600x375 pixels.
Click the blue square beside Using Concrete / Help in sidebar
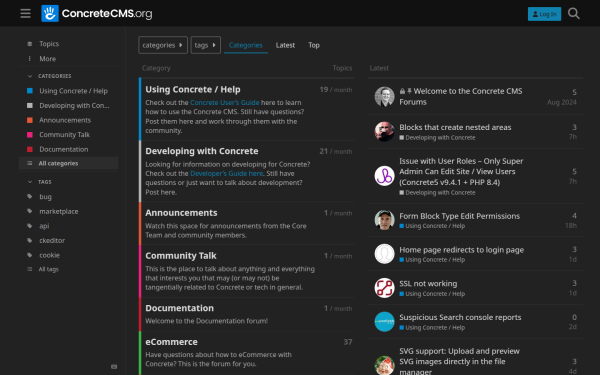click(x=29, y=91)
